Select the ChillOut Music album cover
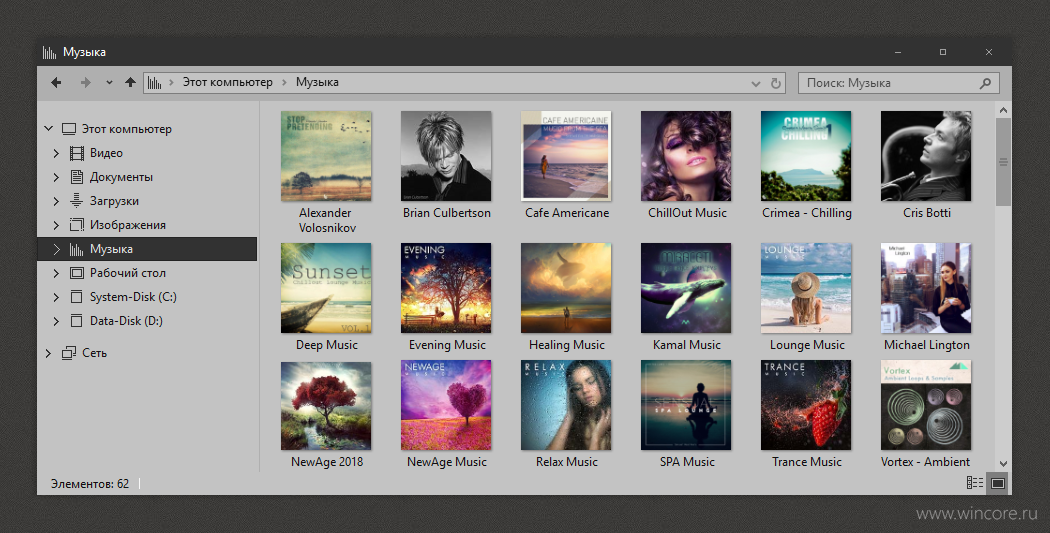 [x=686, y=156]
